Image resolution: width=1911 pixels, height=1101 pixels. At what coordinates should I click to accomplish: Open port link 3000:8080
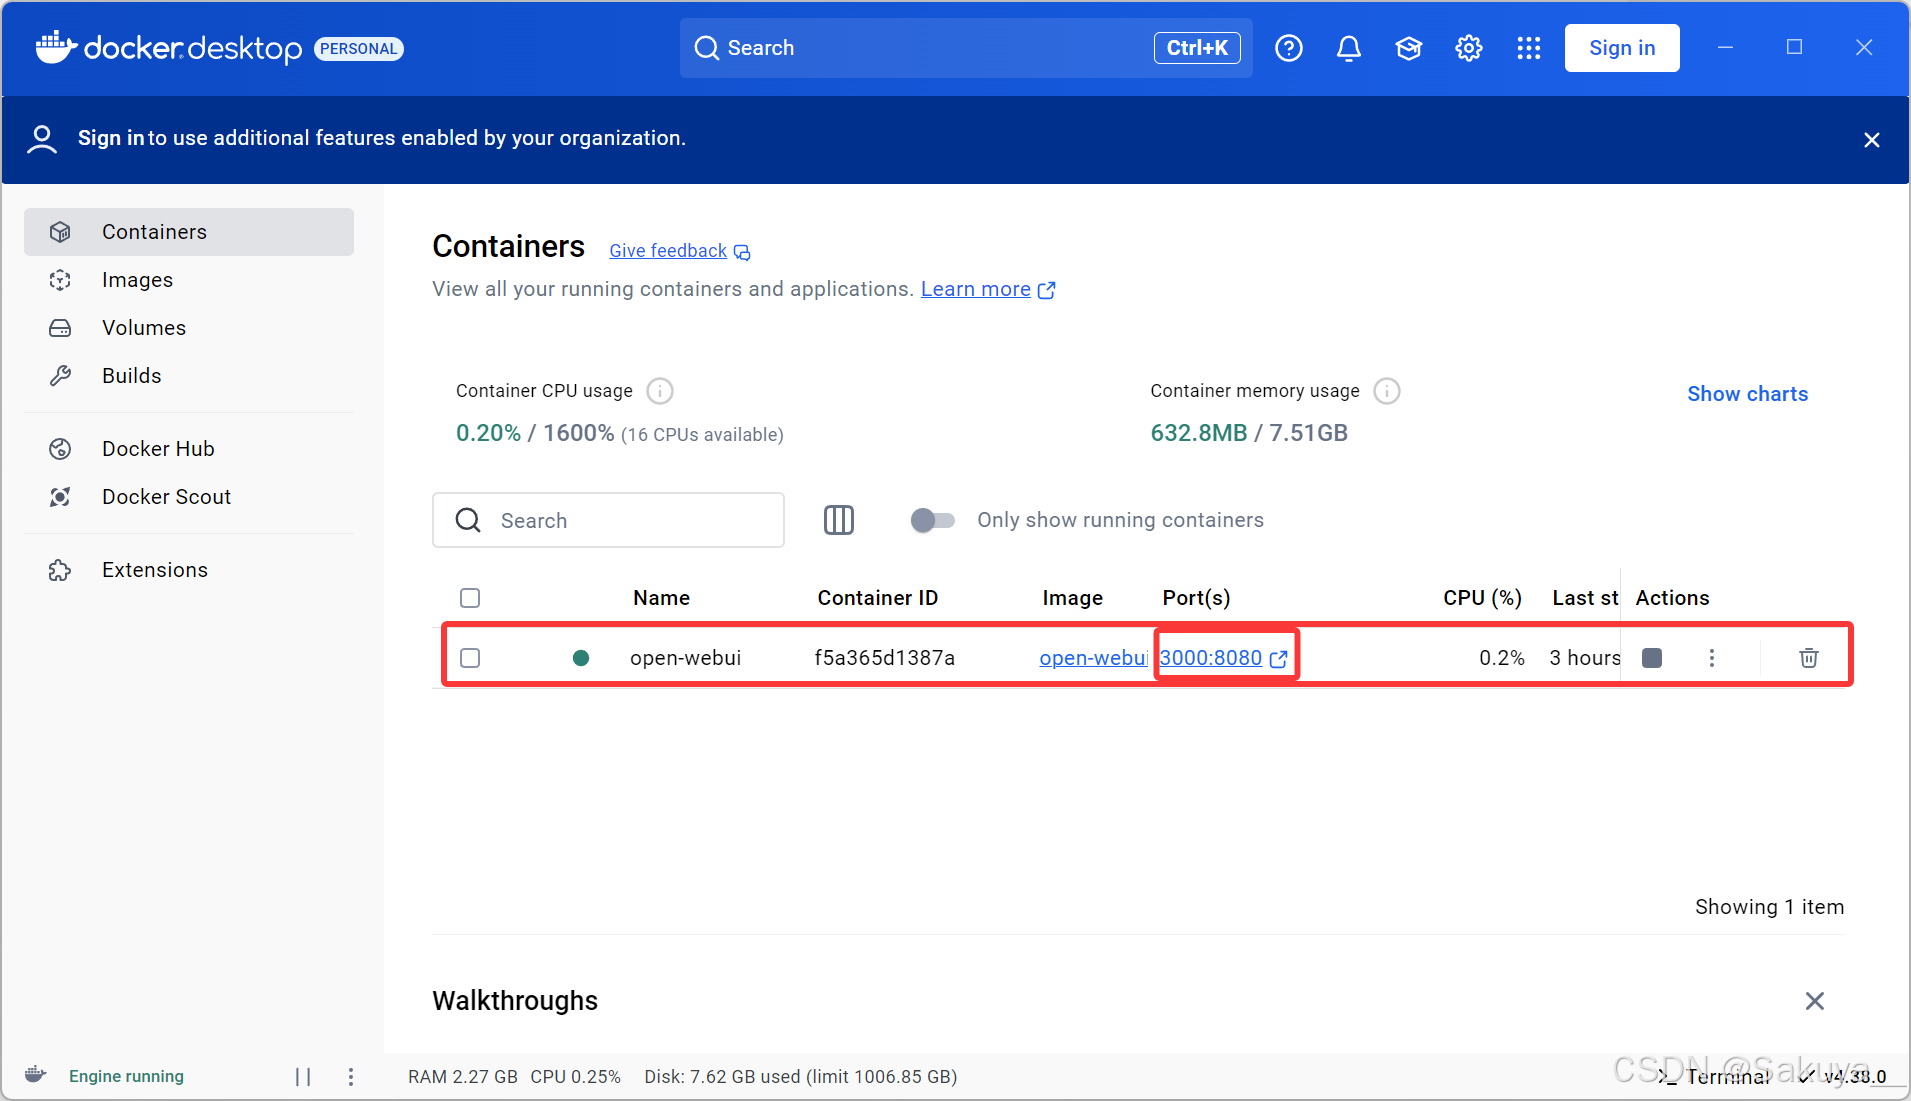coord(1211,658)
